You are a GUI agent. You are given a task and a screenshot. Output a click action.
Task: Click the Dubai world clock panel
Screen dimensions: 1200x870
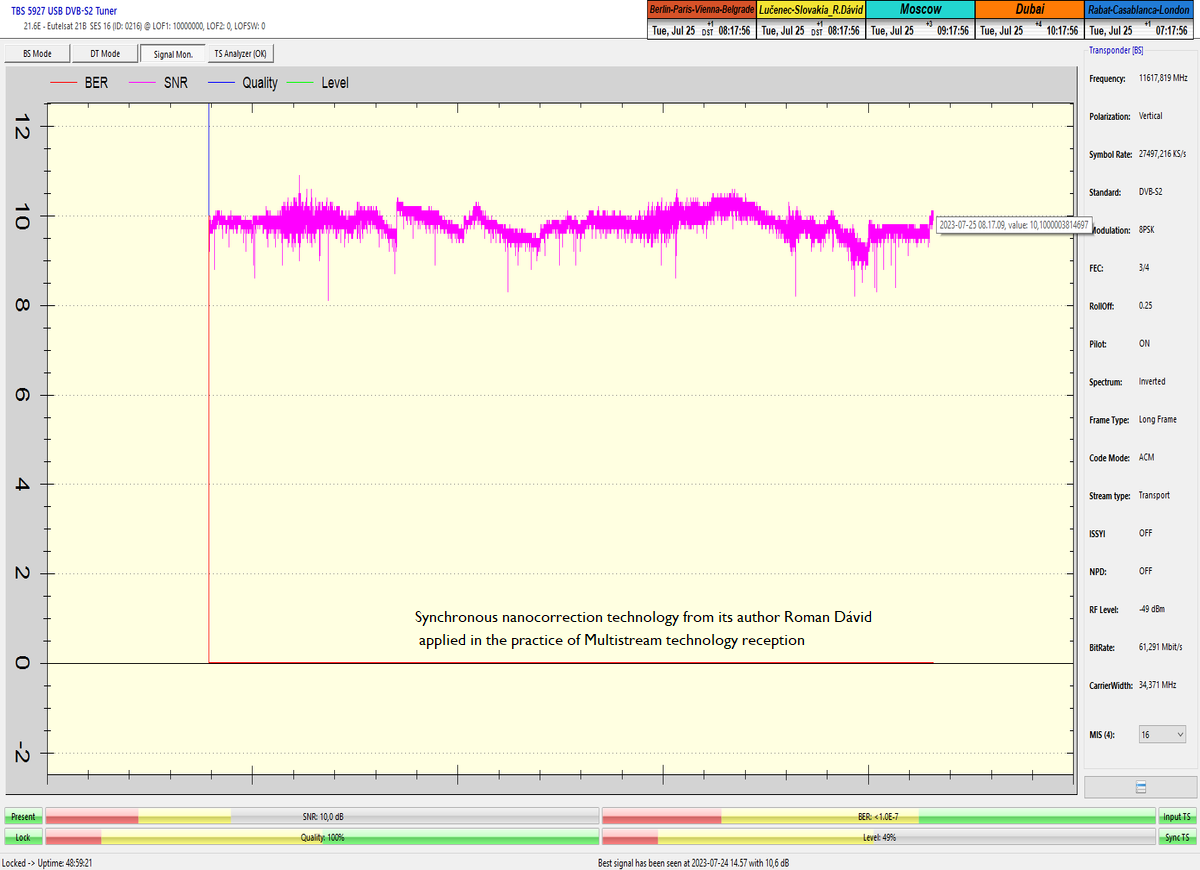pyautogui.click(x=1028, y=20)
